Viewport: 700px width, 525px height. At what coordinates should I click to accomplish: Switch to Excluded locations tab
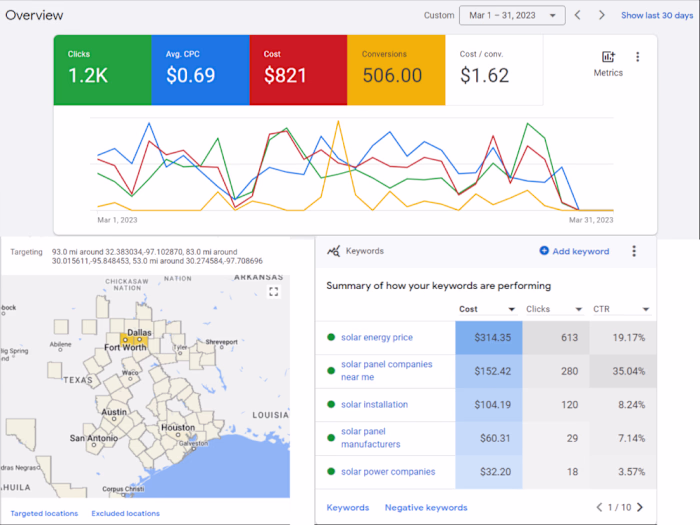click(125, 513)
